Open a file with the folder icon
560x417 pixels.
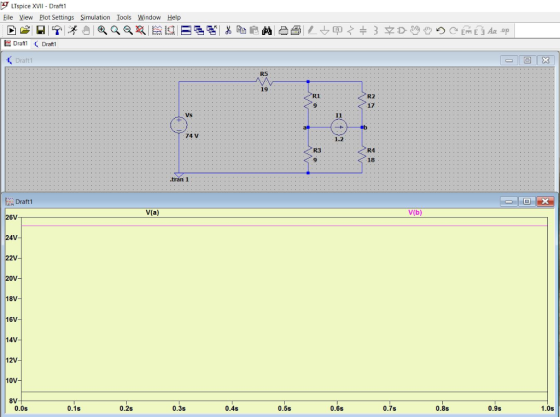pyautogui.click(x=25, y=31)
